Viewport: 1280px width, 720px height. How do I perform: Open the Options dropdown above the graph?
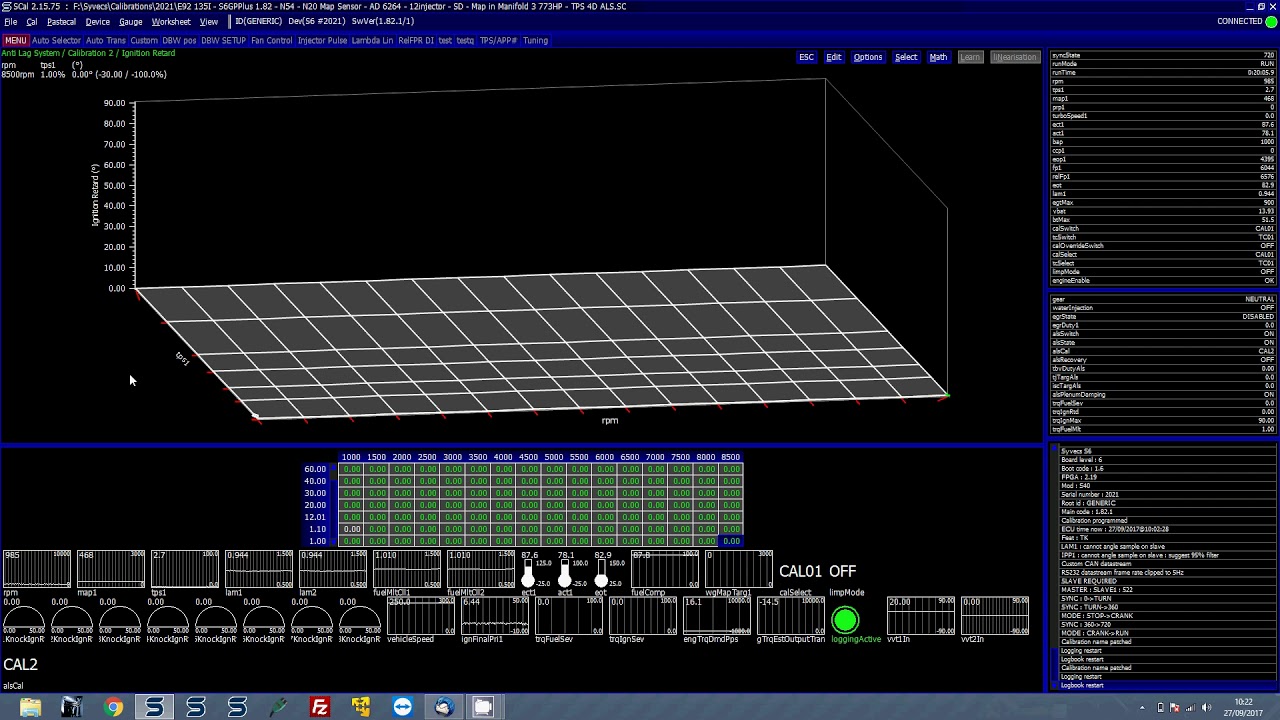click(867, 57)
